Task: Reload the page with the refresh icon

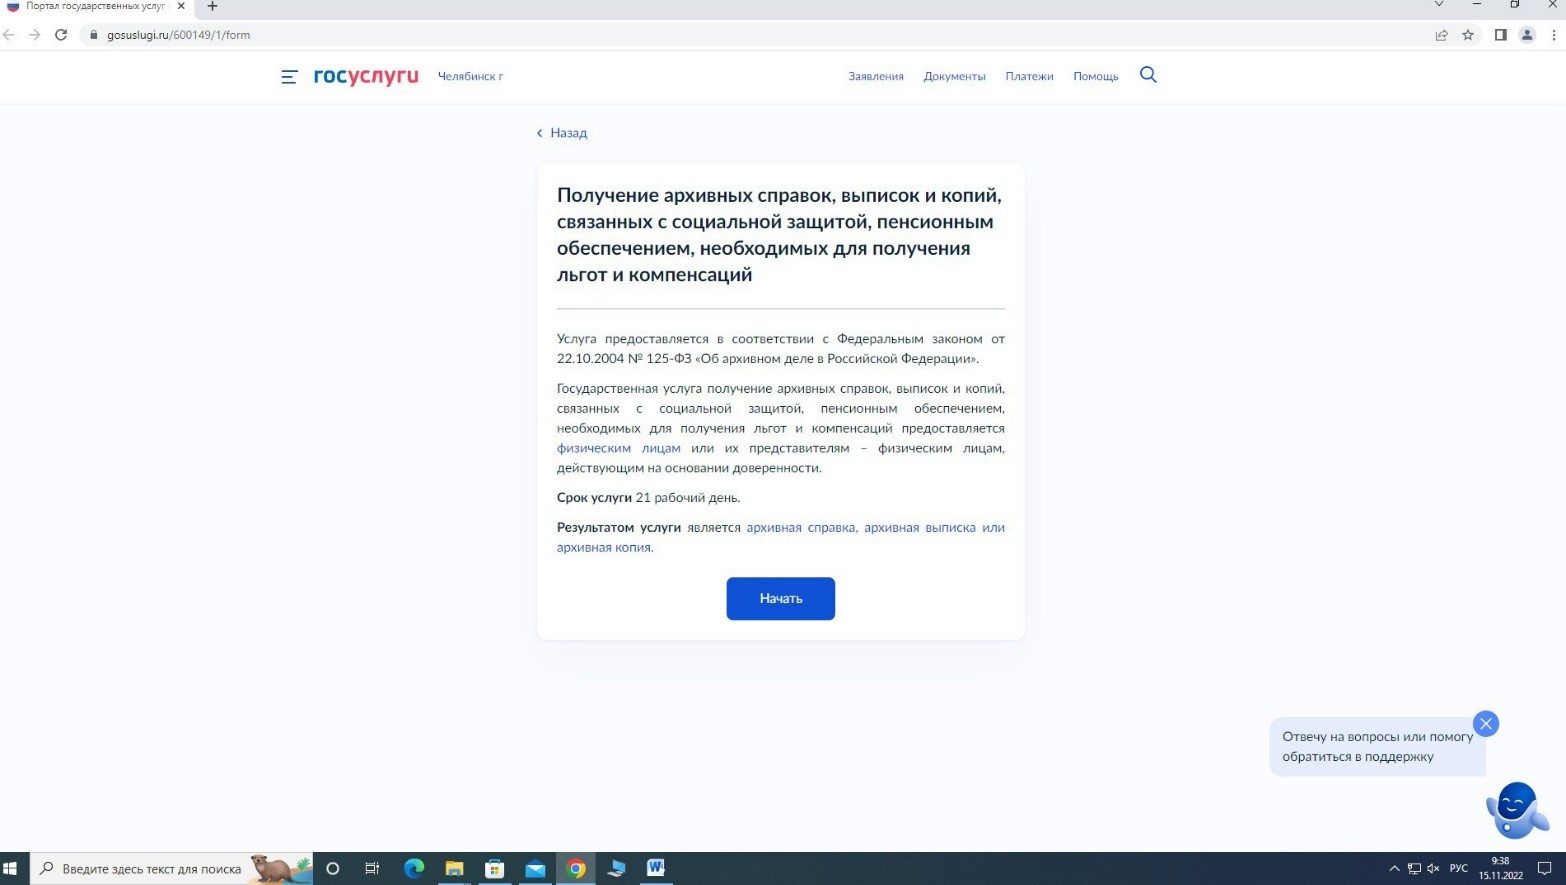Action: 61,35
